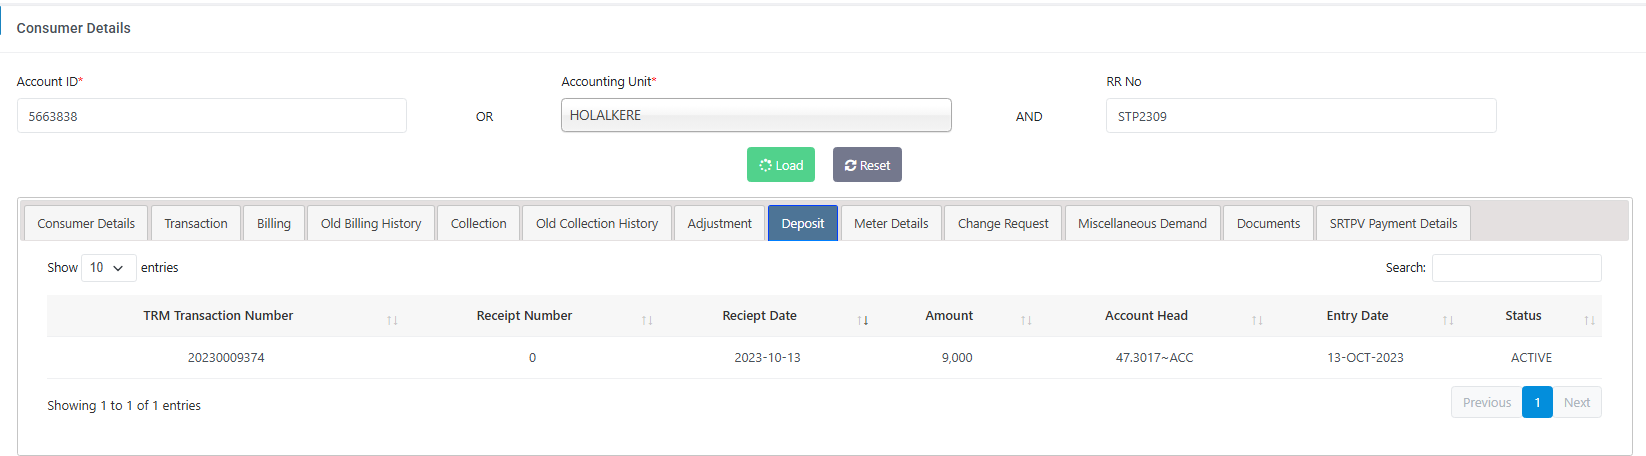Viewport: 1646px width, 456px height.
Task: Select the Old Collection History tab
Action: pyautogui.click(x=597, y=224)
